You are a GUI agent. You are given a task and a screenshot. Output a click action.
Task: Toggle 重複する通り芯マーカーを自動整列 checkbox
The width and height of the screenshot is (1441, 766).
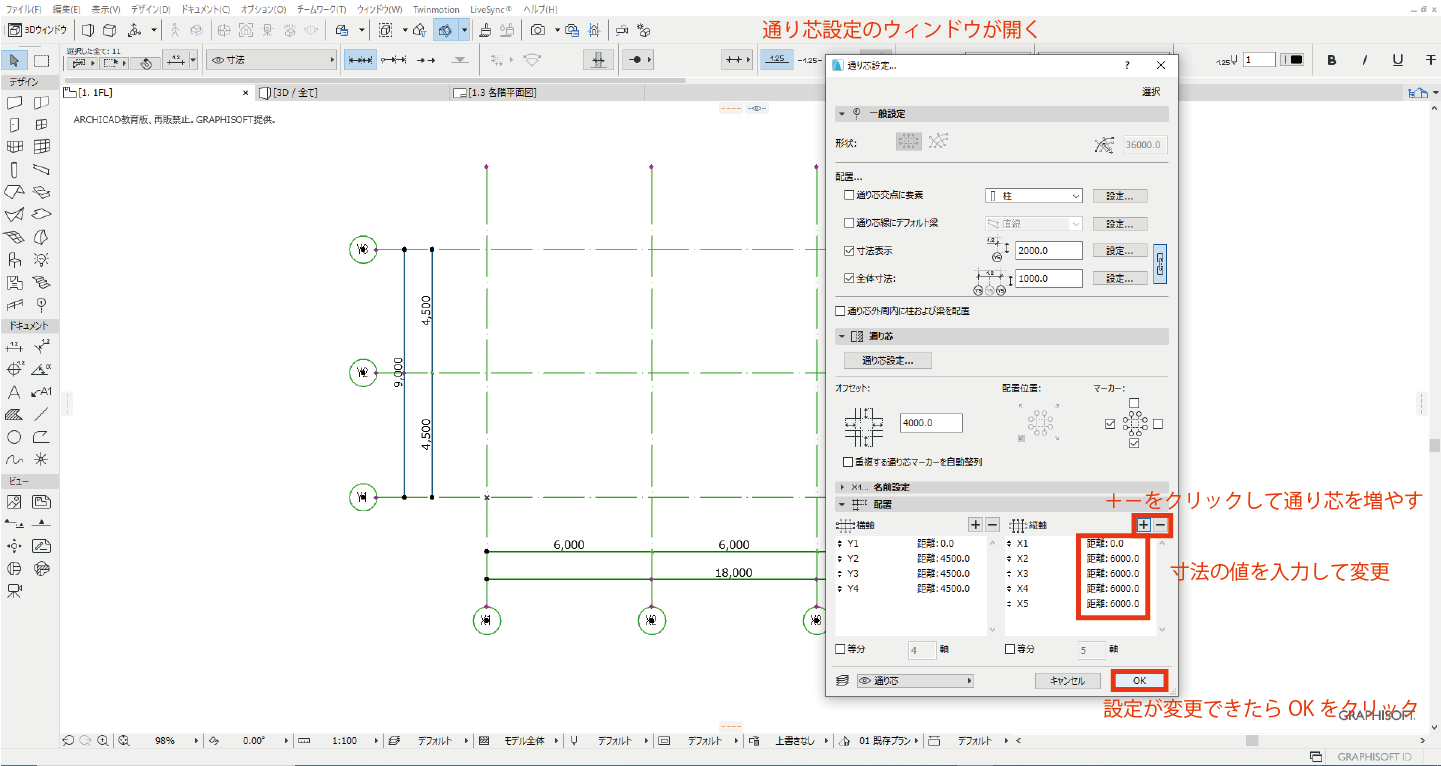coord(848,462)
